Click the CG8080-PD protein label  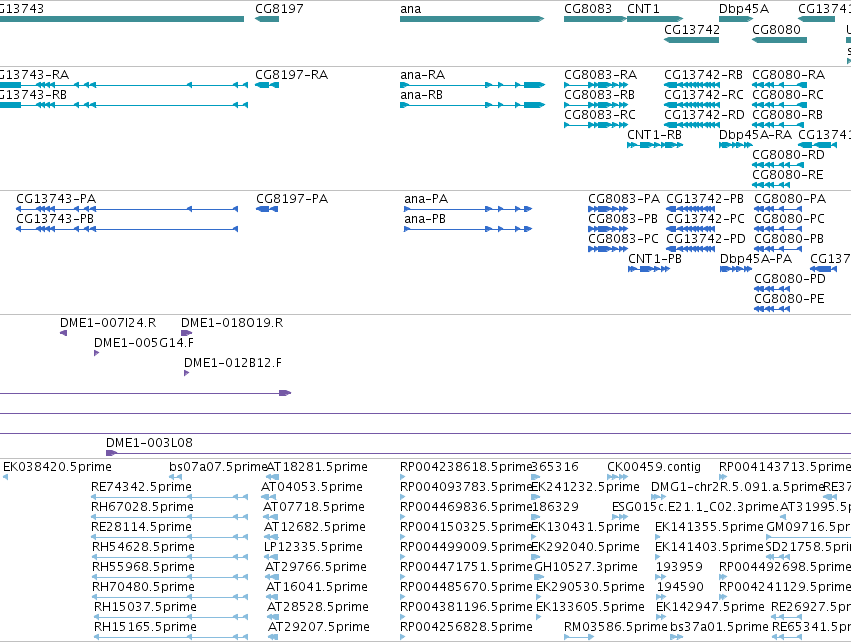click(790, 278)
